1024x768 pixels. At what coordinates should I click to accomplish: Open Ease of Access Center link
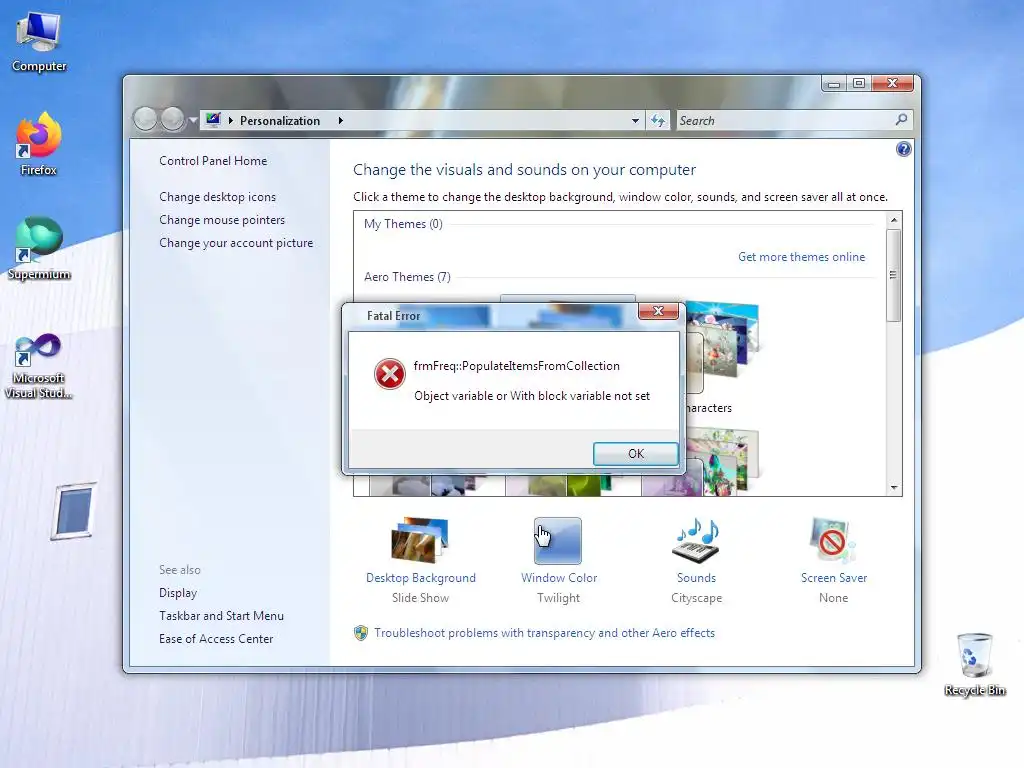[216, 639]
